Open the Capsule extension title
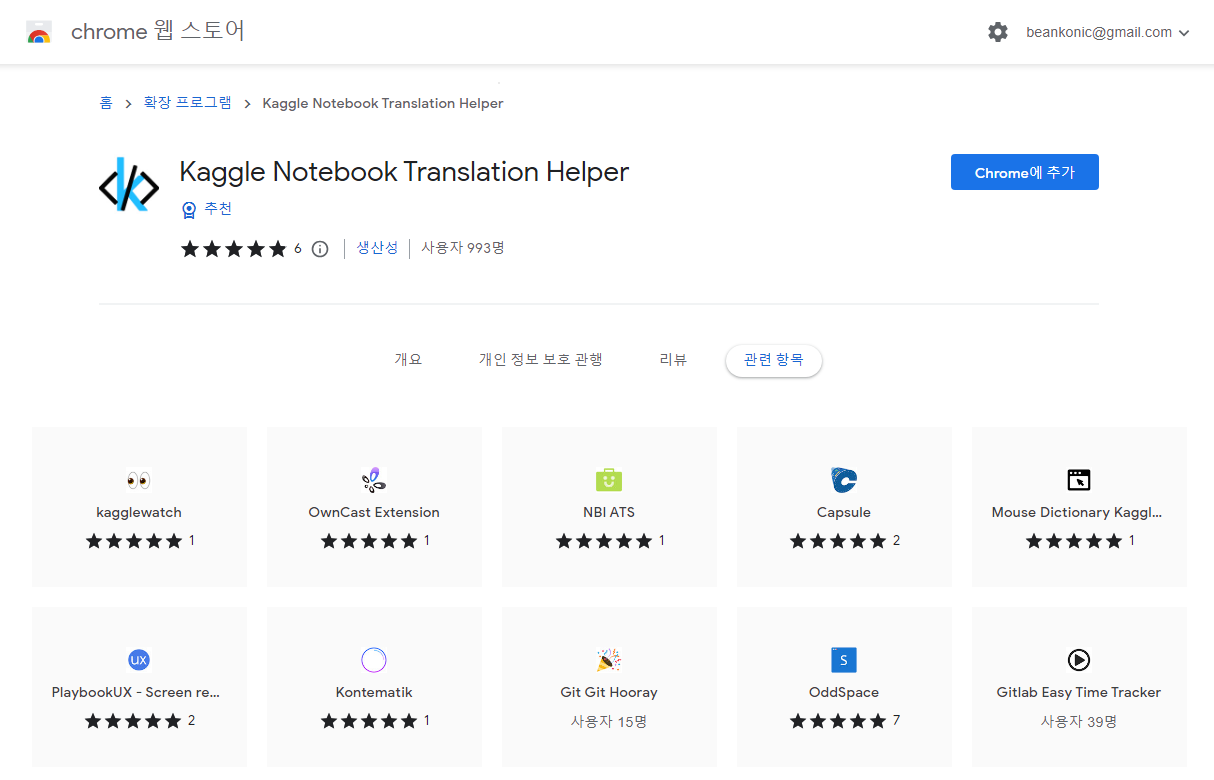Image resolution: width=1214 pixels, height=780 pixels. [x=844, y=512]
